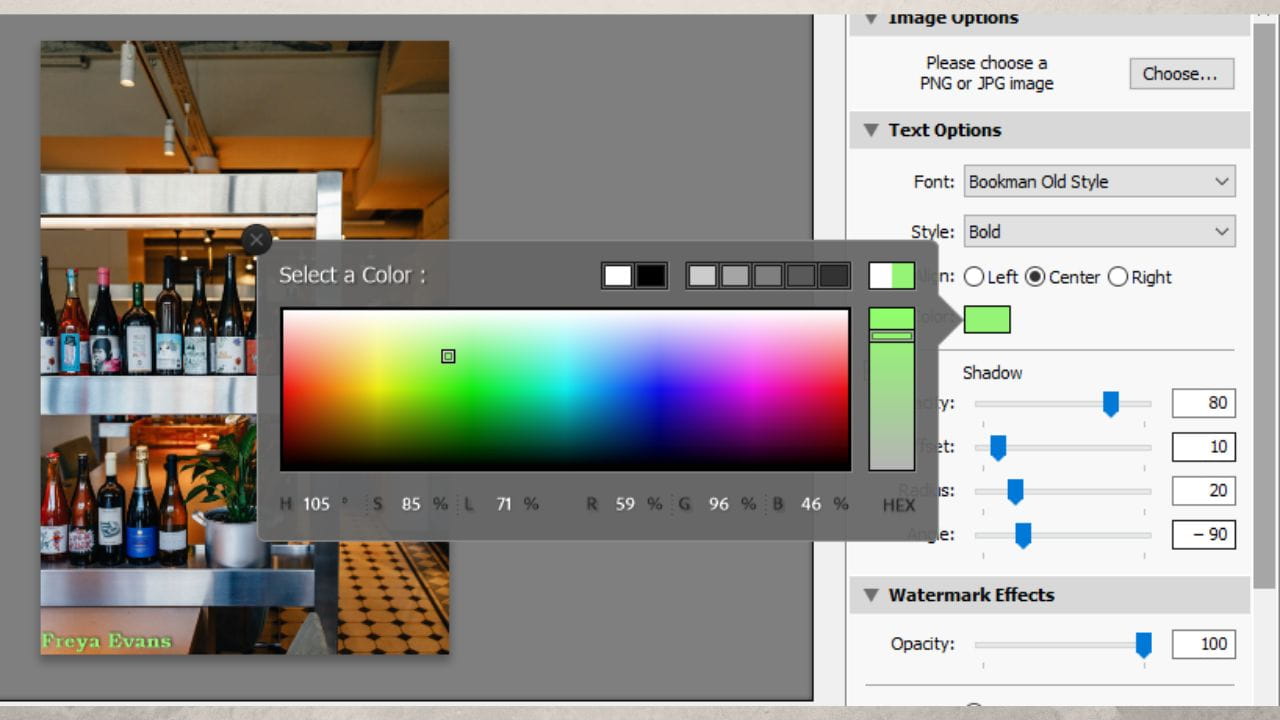Click the shadow opacity field 80
The height and width of the screenshot is (720, 1280).
point(1204,404)
